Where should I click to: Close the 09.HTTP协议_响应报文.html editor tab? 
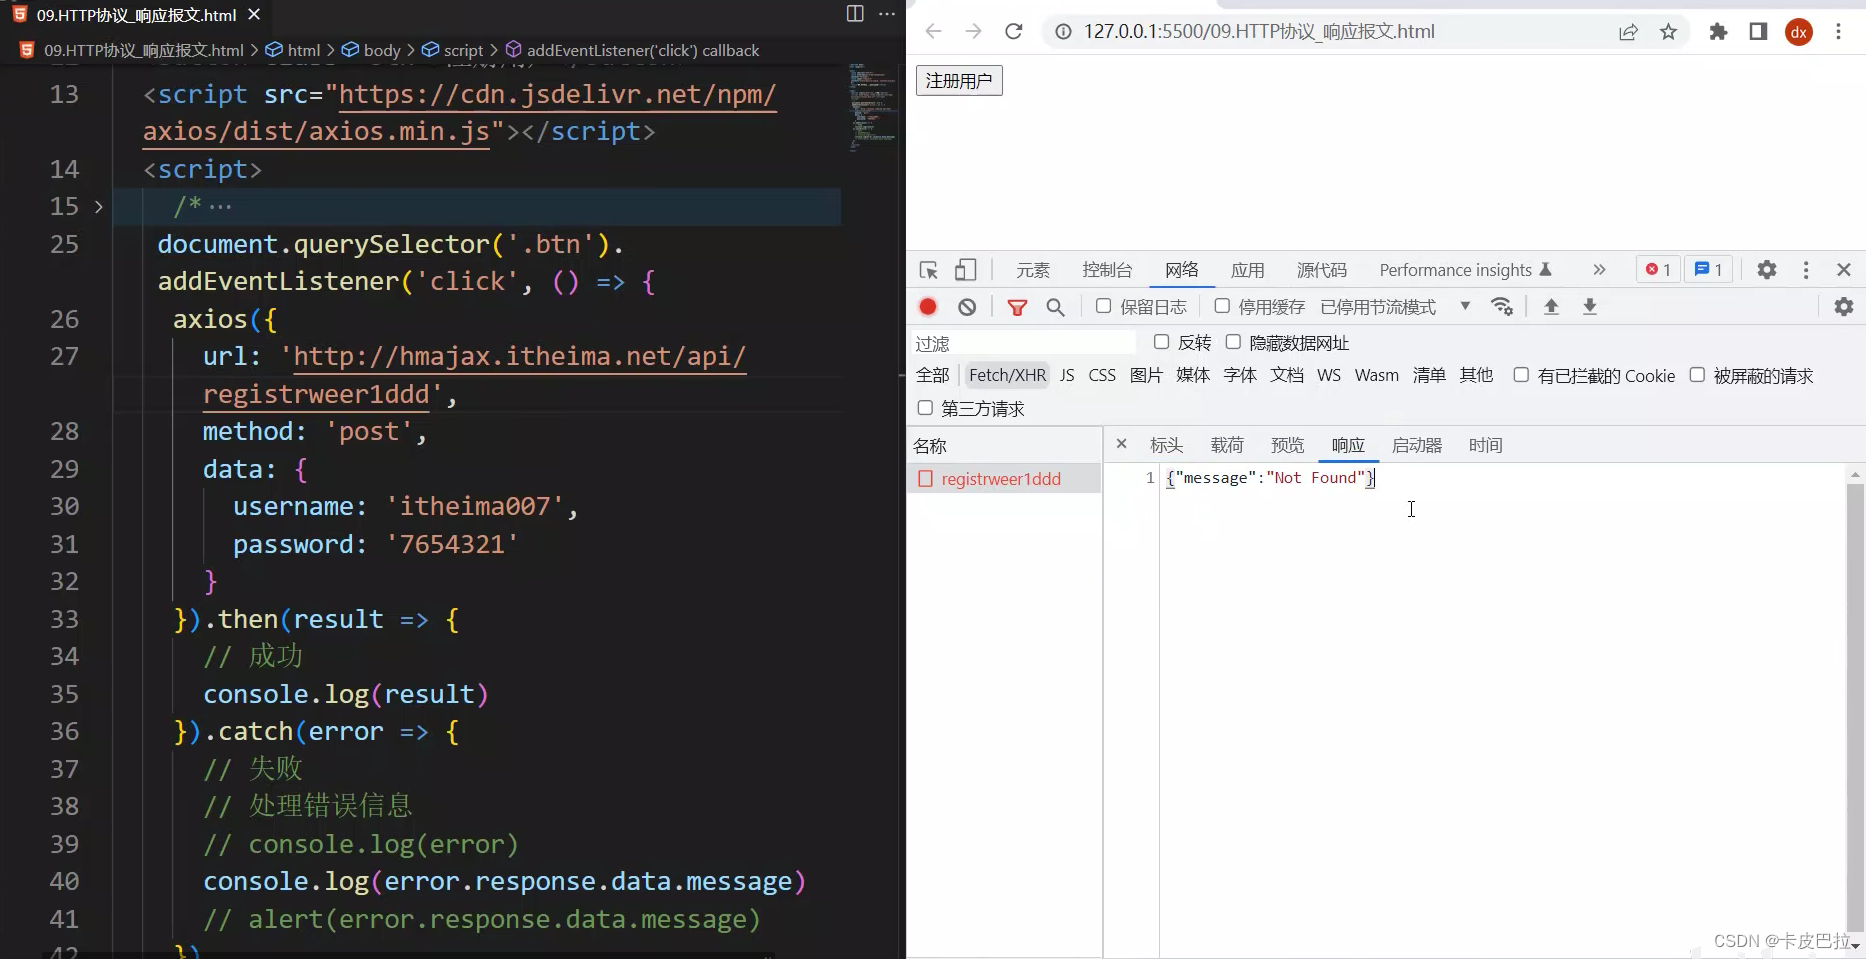(x=254, y=14)
